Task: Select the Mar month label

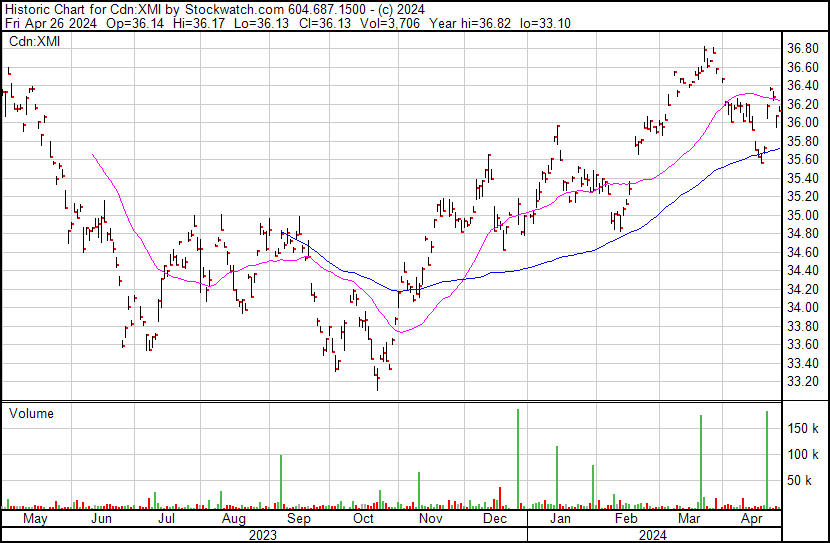Action: pyautogui.click(x=689, y=518)
